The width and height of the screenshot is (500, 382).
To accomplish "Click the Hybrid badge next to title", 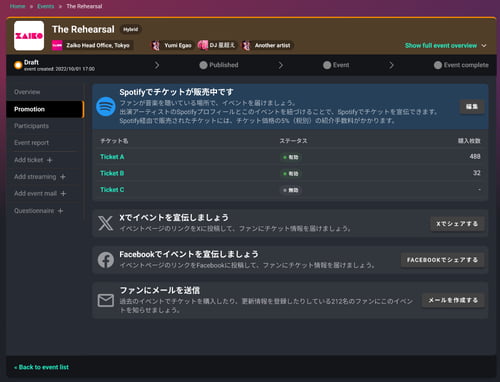I will 130,29.
